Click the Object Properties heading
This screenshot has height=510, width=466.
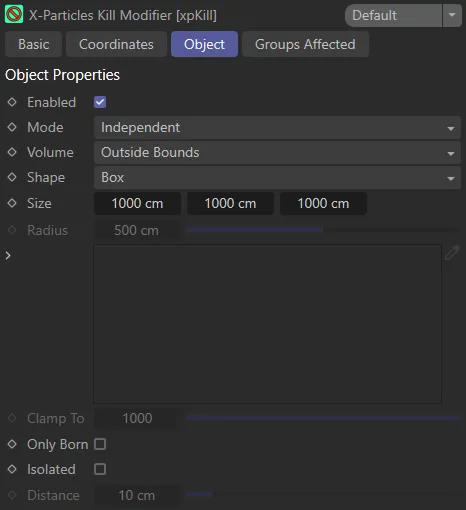click(x=62, y=75)
